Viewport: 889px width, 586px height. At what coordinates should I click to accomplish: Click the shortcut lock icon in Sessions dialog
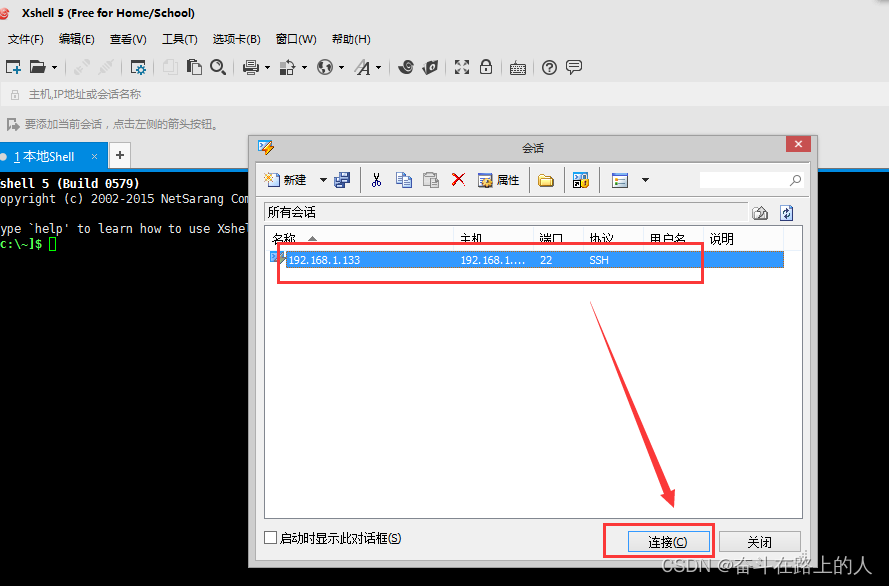tap(581, 180)
